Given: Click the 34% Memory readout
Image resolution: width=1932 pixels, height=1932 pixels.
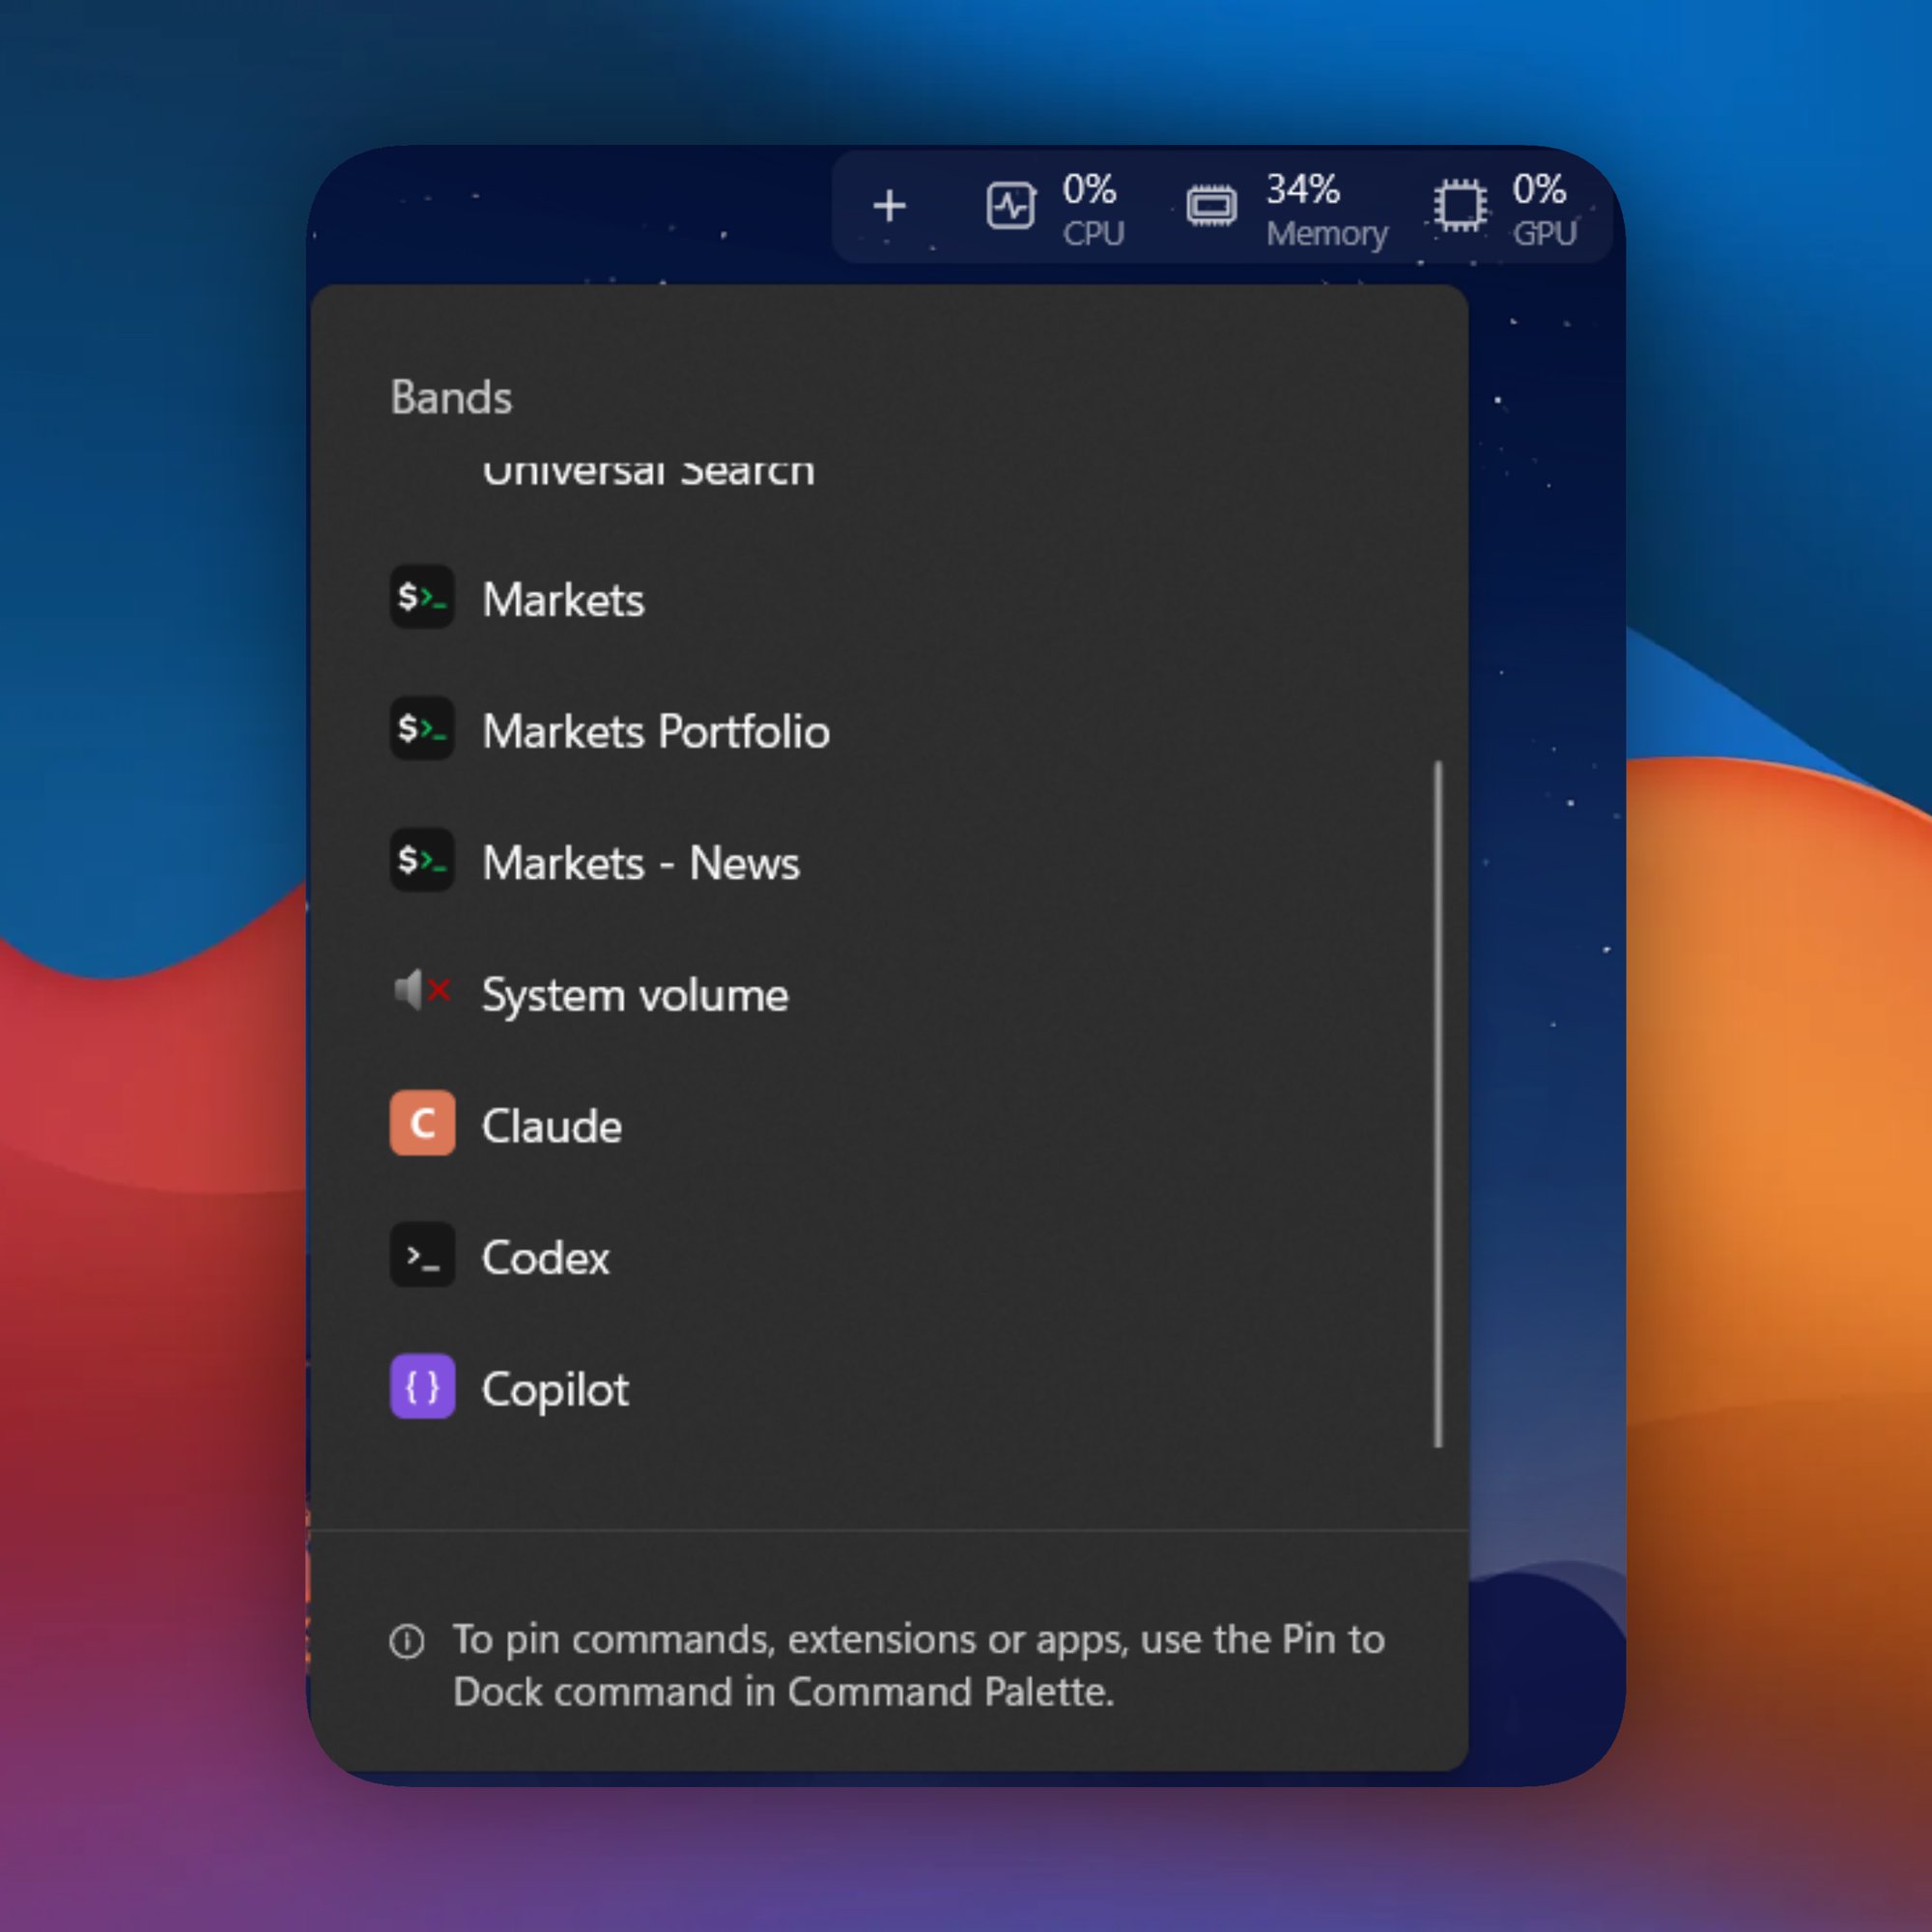Looking at the screenshot, I should pyautogui.click(x=1327, y=209).
